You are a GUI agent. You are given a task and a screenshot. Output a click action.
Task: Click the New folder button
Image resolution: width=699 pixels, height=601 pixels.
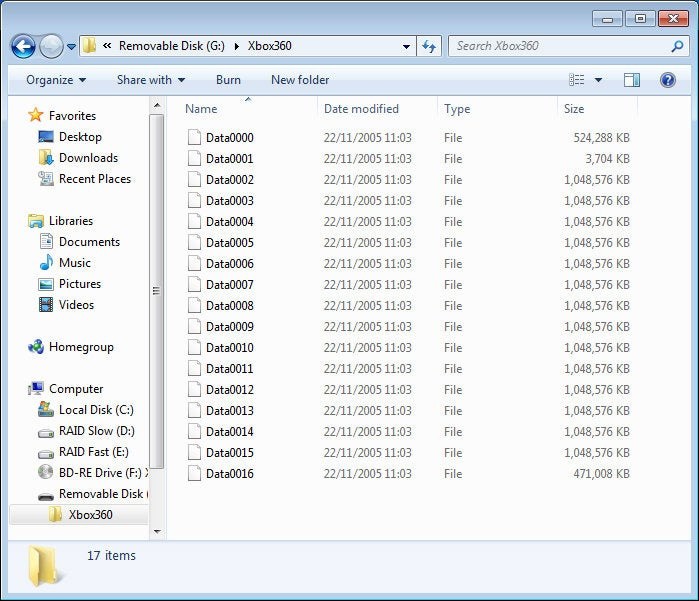pyautogui.click(x=300, y=80)
